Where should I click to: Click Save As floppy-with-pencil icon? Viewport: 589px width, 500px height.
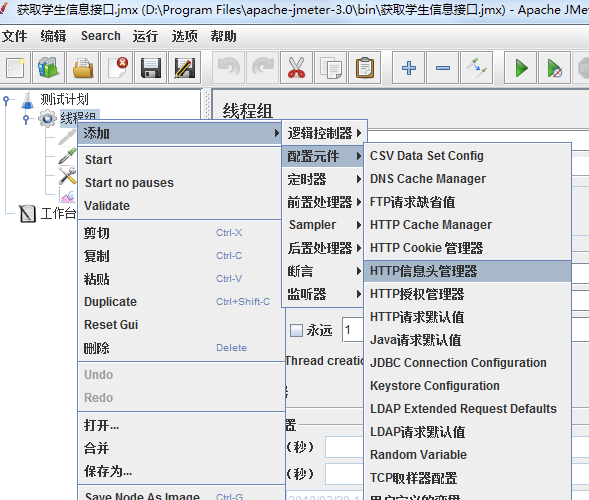(x=184, y=68)
